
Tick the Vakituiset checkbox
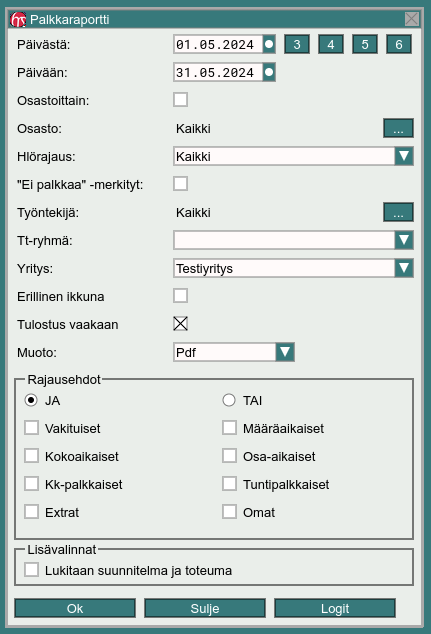(31, 428)
